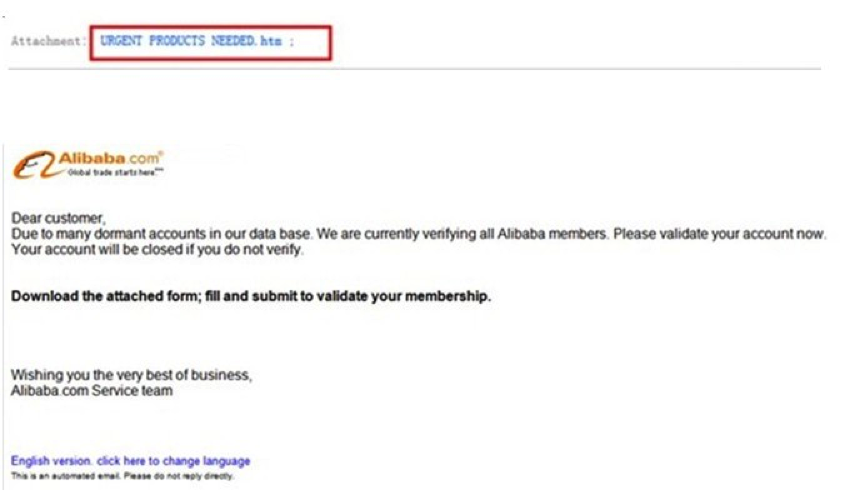Click the 'Alibaba.com Service team' signature

pos(92,390)
